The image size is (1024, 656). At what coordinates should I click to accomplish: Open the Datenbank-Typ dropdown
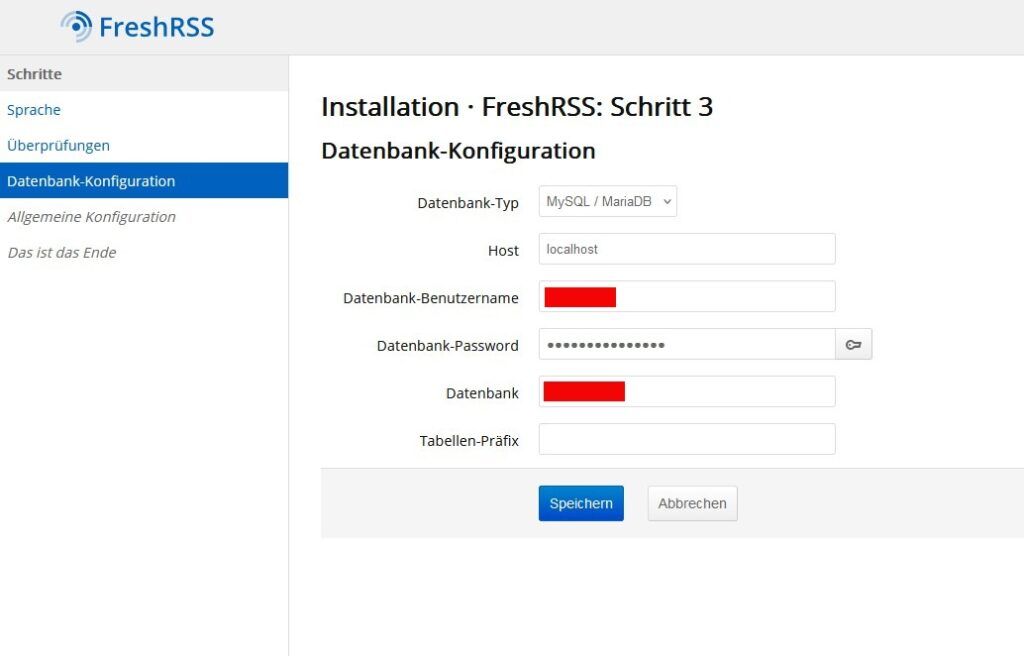tap(607, 201)
